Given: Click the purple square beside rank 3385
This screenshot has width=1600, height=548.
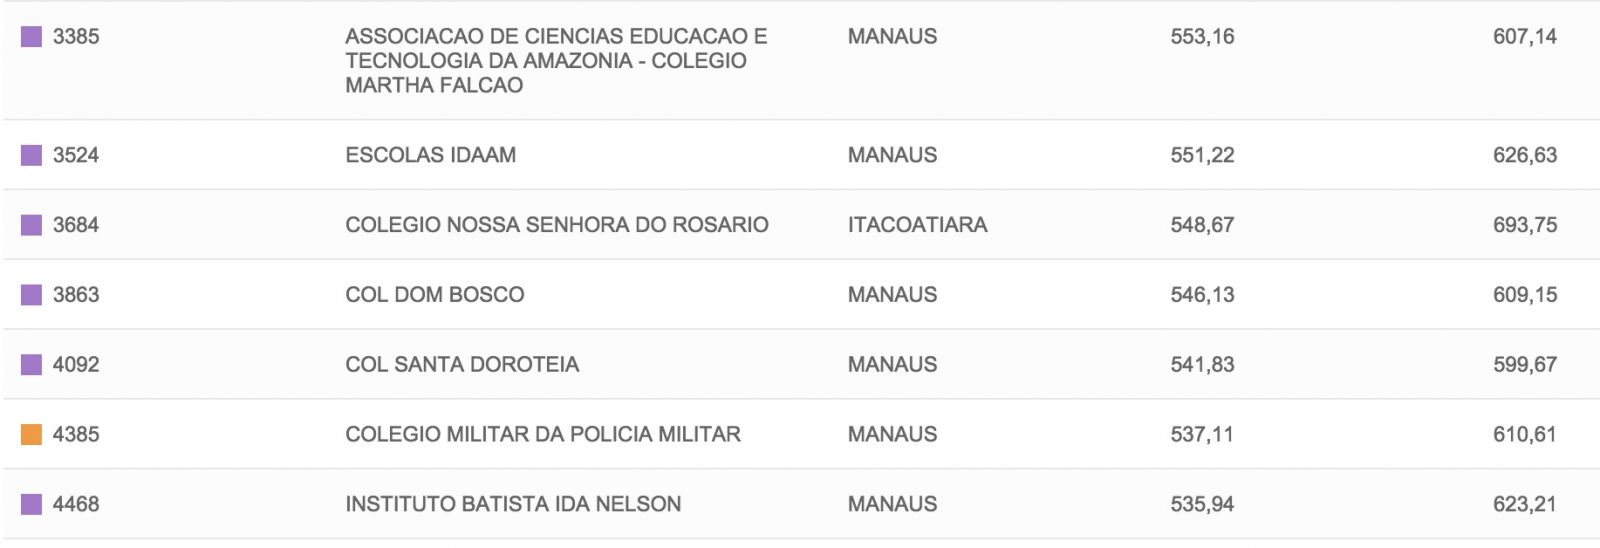Looking at the screenshot, I should (32, 37).
